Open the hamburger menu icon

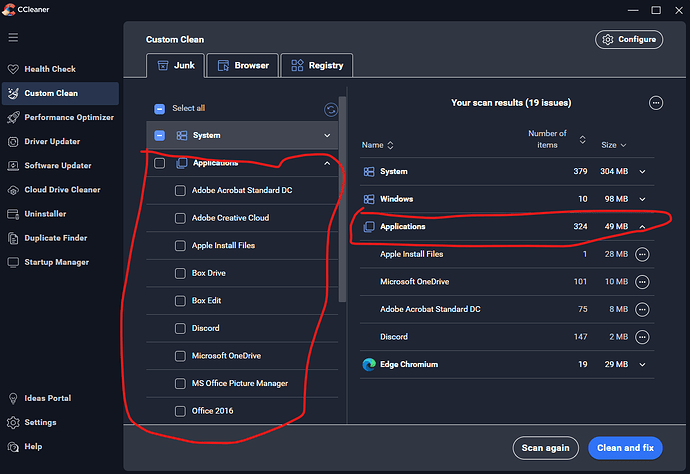tap(13, 37)
